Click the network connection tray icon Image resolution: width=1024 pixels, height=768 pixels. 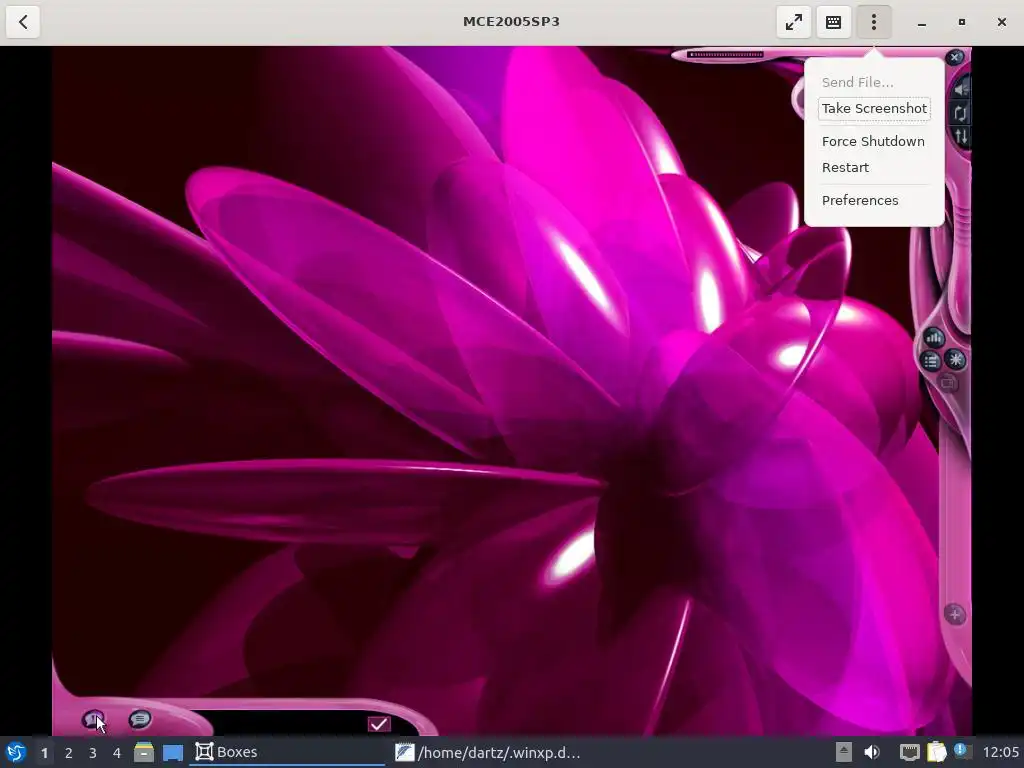pos(909,752)
